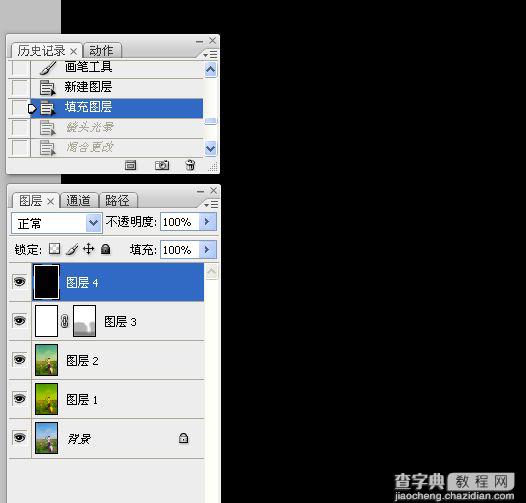Open the 不透明度 slider arrow

208,221
